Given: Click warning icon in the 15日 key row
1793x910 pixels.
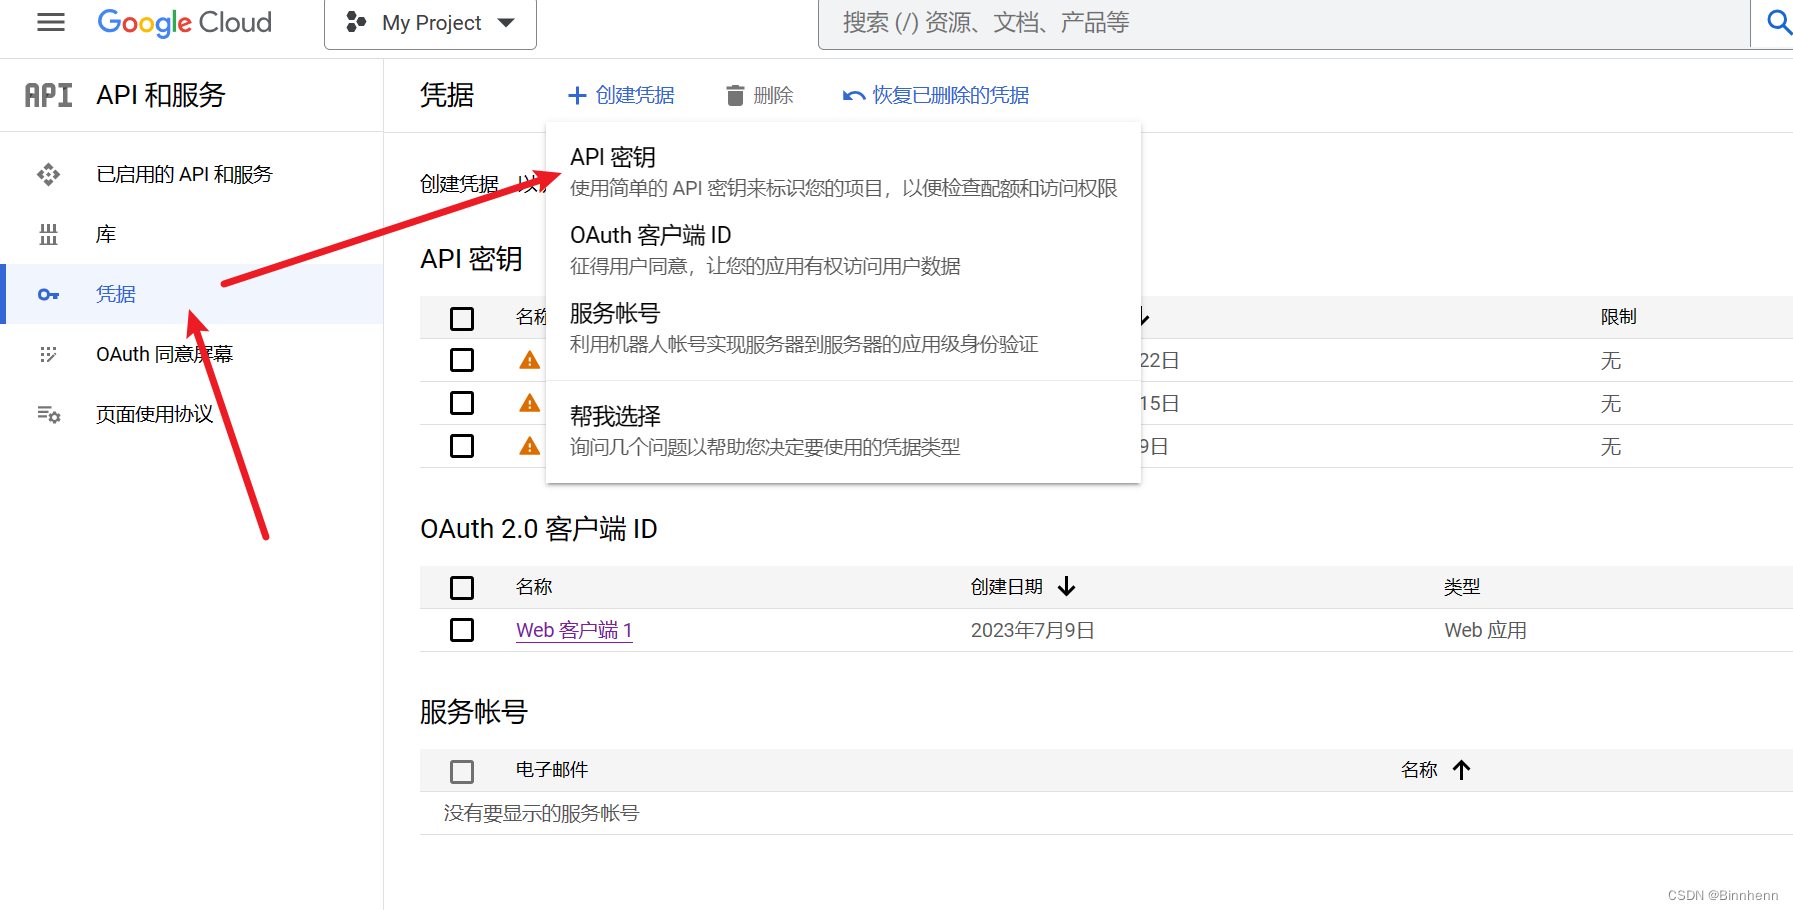Looking at the screenshot, I should pos(530,403).
